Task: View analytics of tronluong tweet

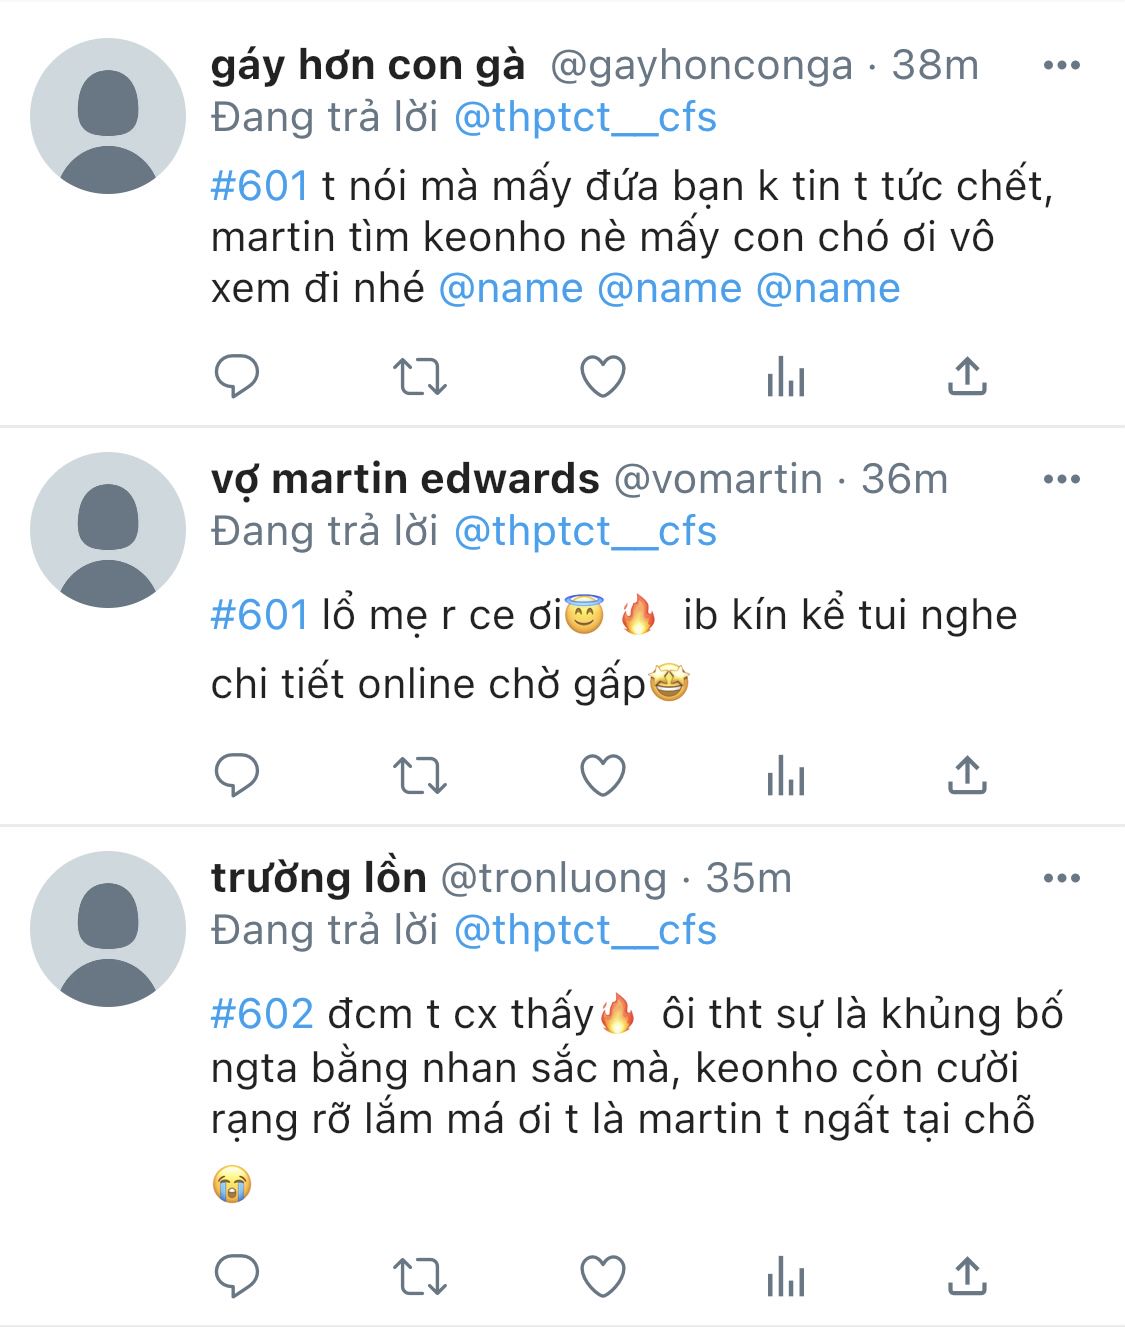Action: [785, 1277]
